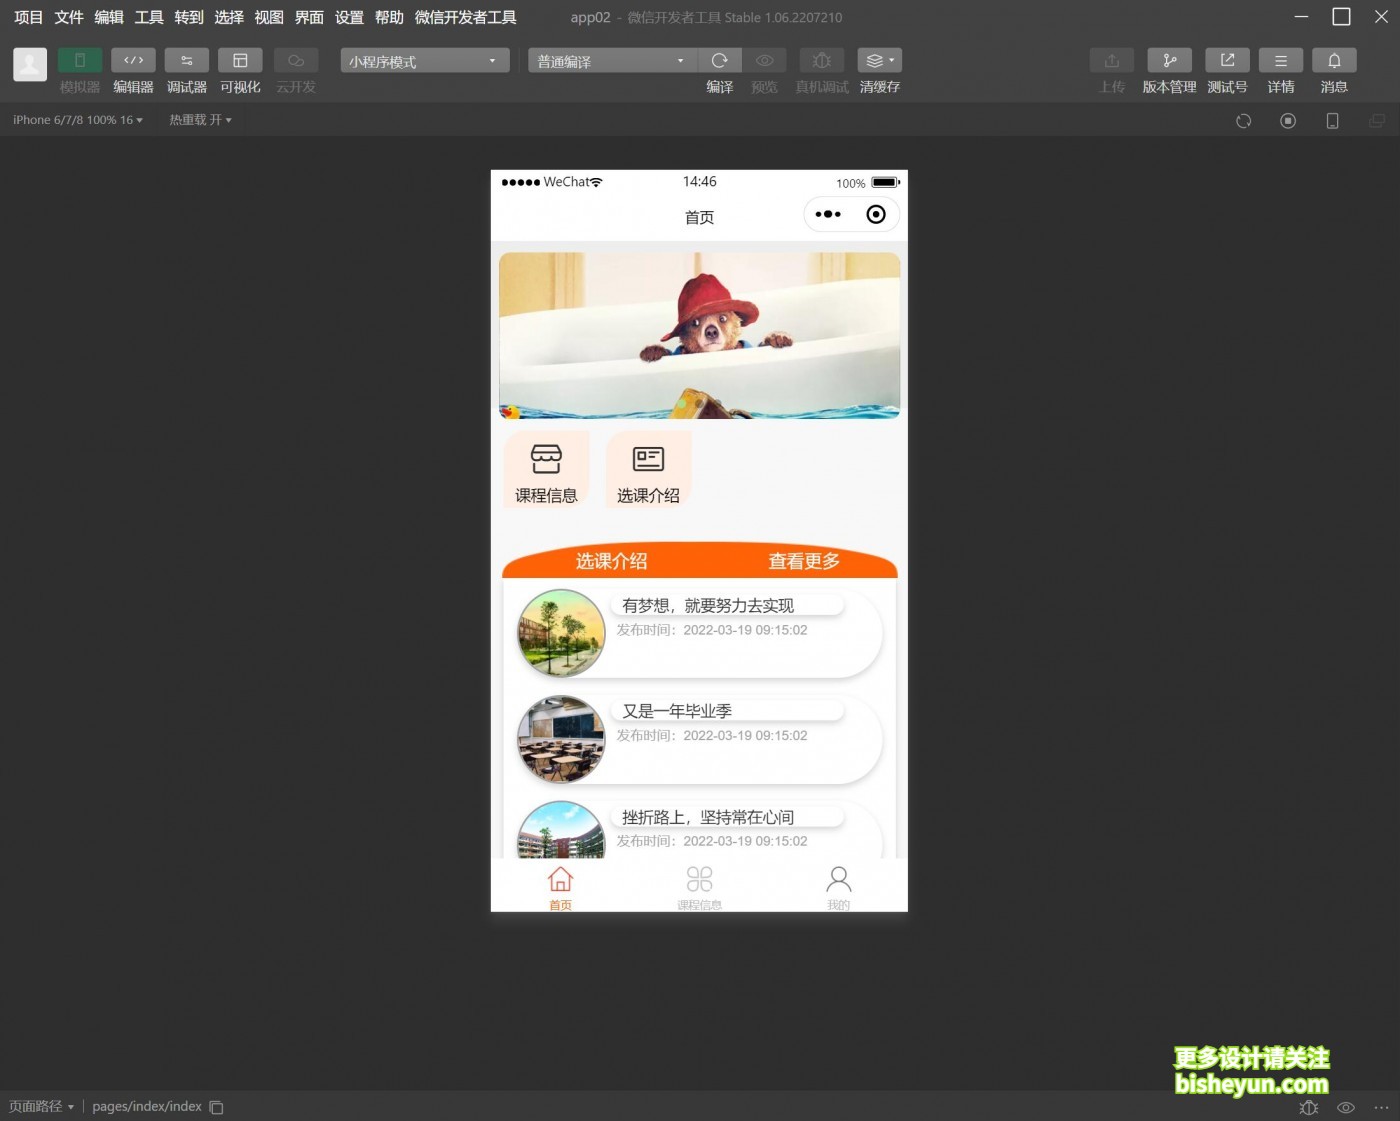Expand the 页面路径 page path dropdown

click(42, 1106)
